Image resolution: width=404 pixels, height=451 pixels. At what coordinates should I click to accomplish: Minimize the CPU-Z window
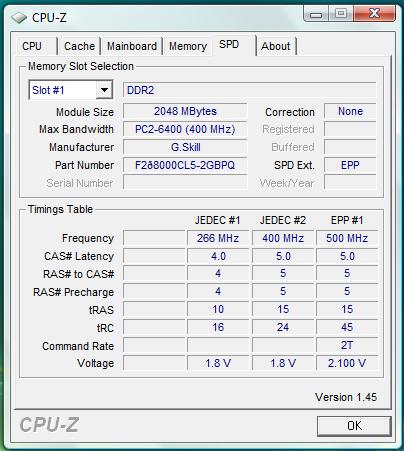pos(316,14)
